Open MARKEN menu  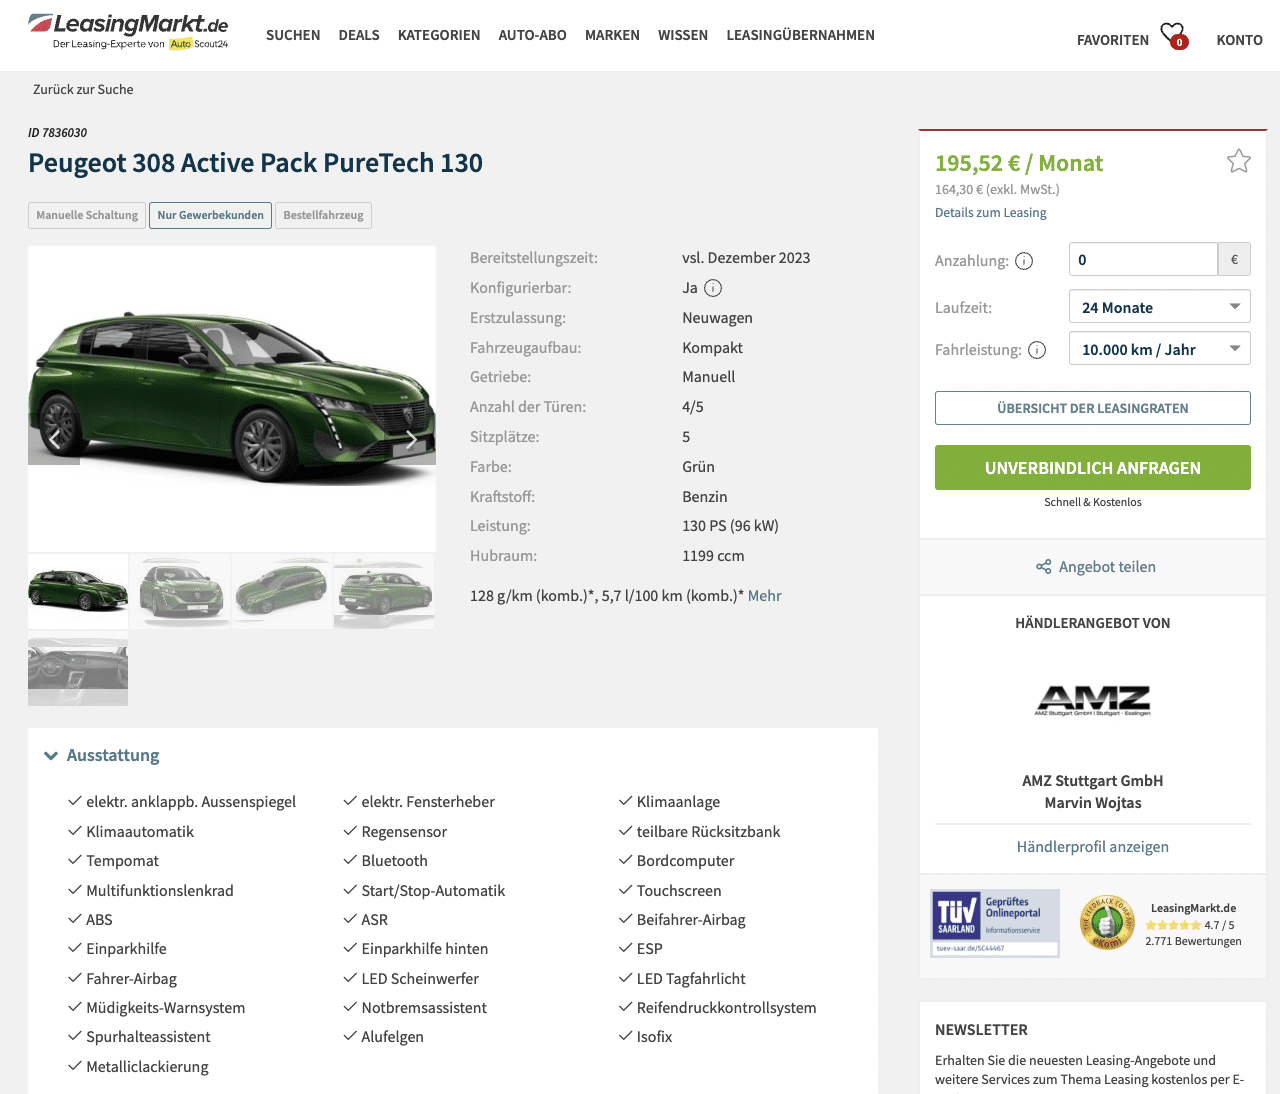pyautogui.click(x=612, y=35)
